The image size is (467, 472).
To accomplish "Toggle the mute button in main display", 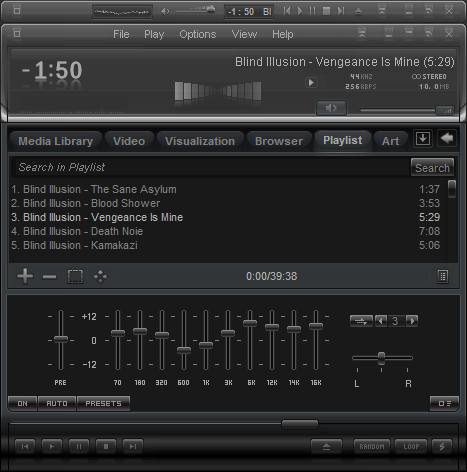I will pos(331,108).
